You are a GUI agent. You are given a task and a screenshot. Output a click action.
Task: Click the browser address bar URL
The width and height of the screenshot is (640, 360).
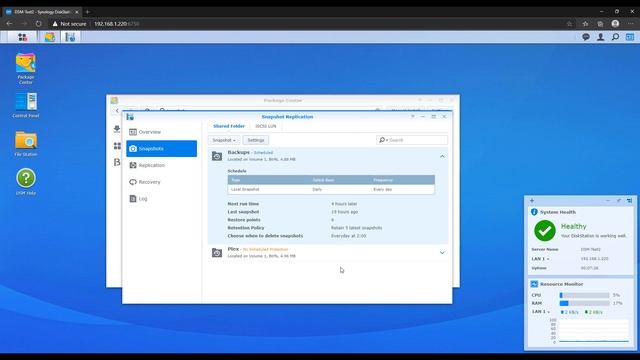click(117, 24)
